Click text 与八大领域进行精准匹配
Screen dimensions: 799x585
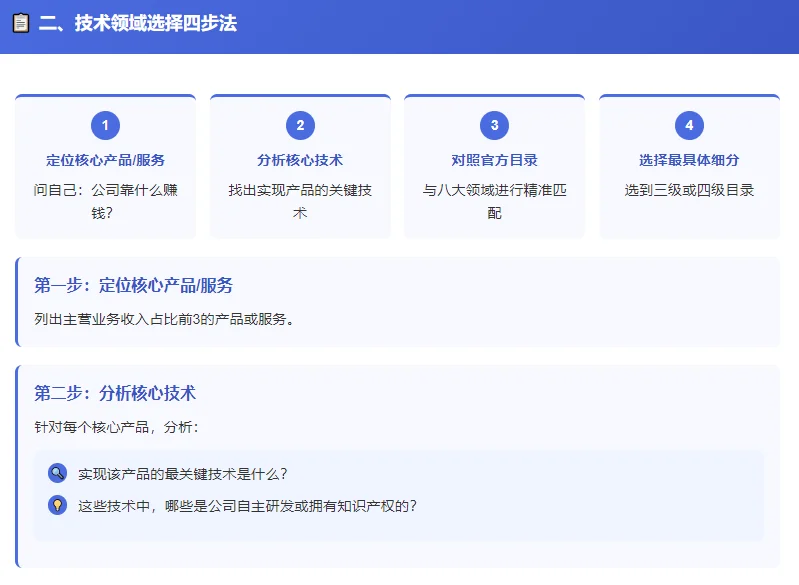(x=494, y=201)
